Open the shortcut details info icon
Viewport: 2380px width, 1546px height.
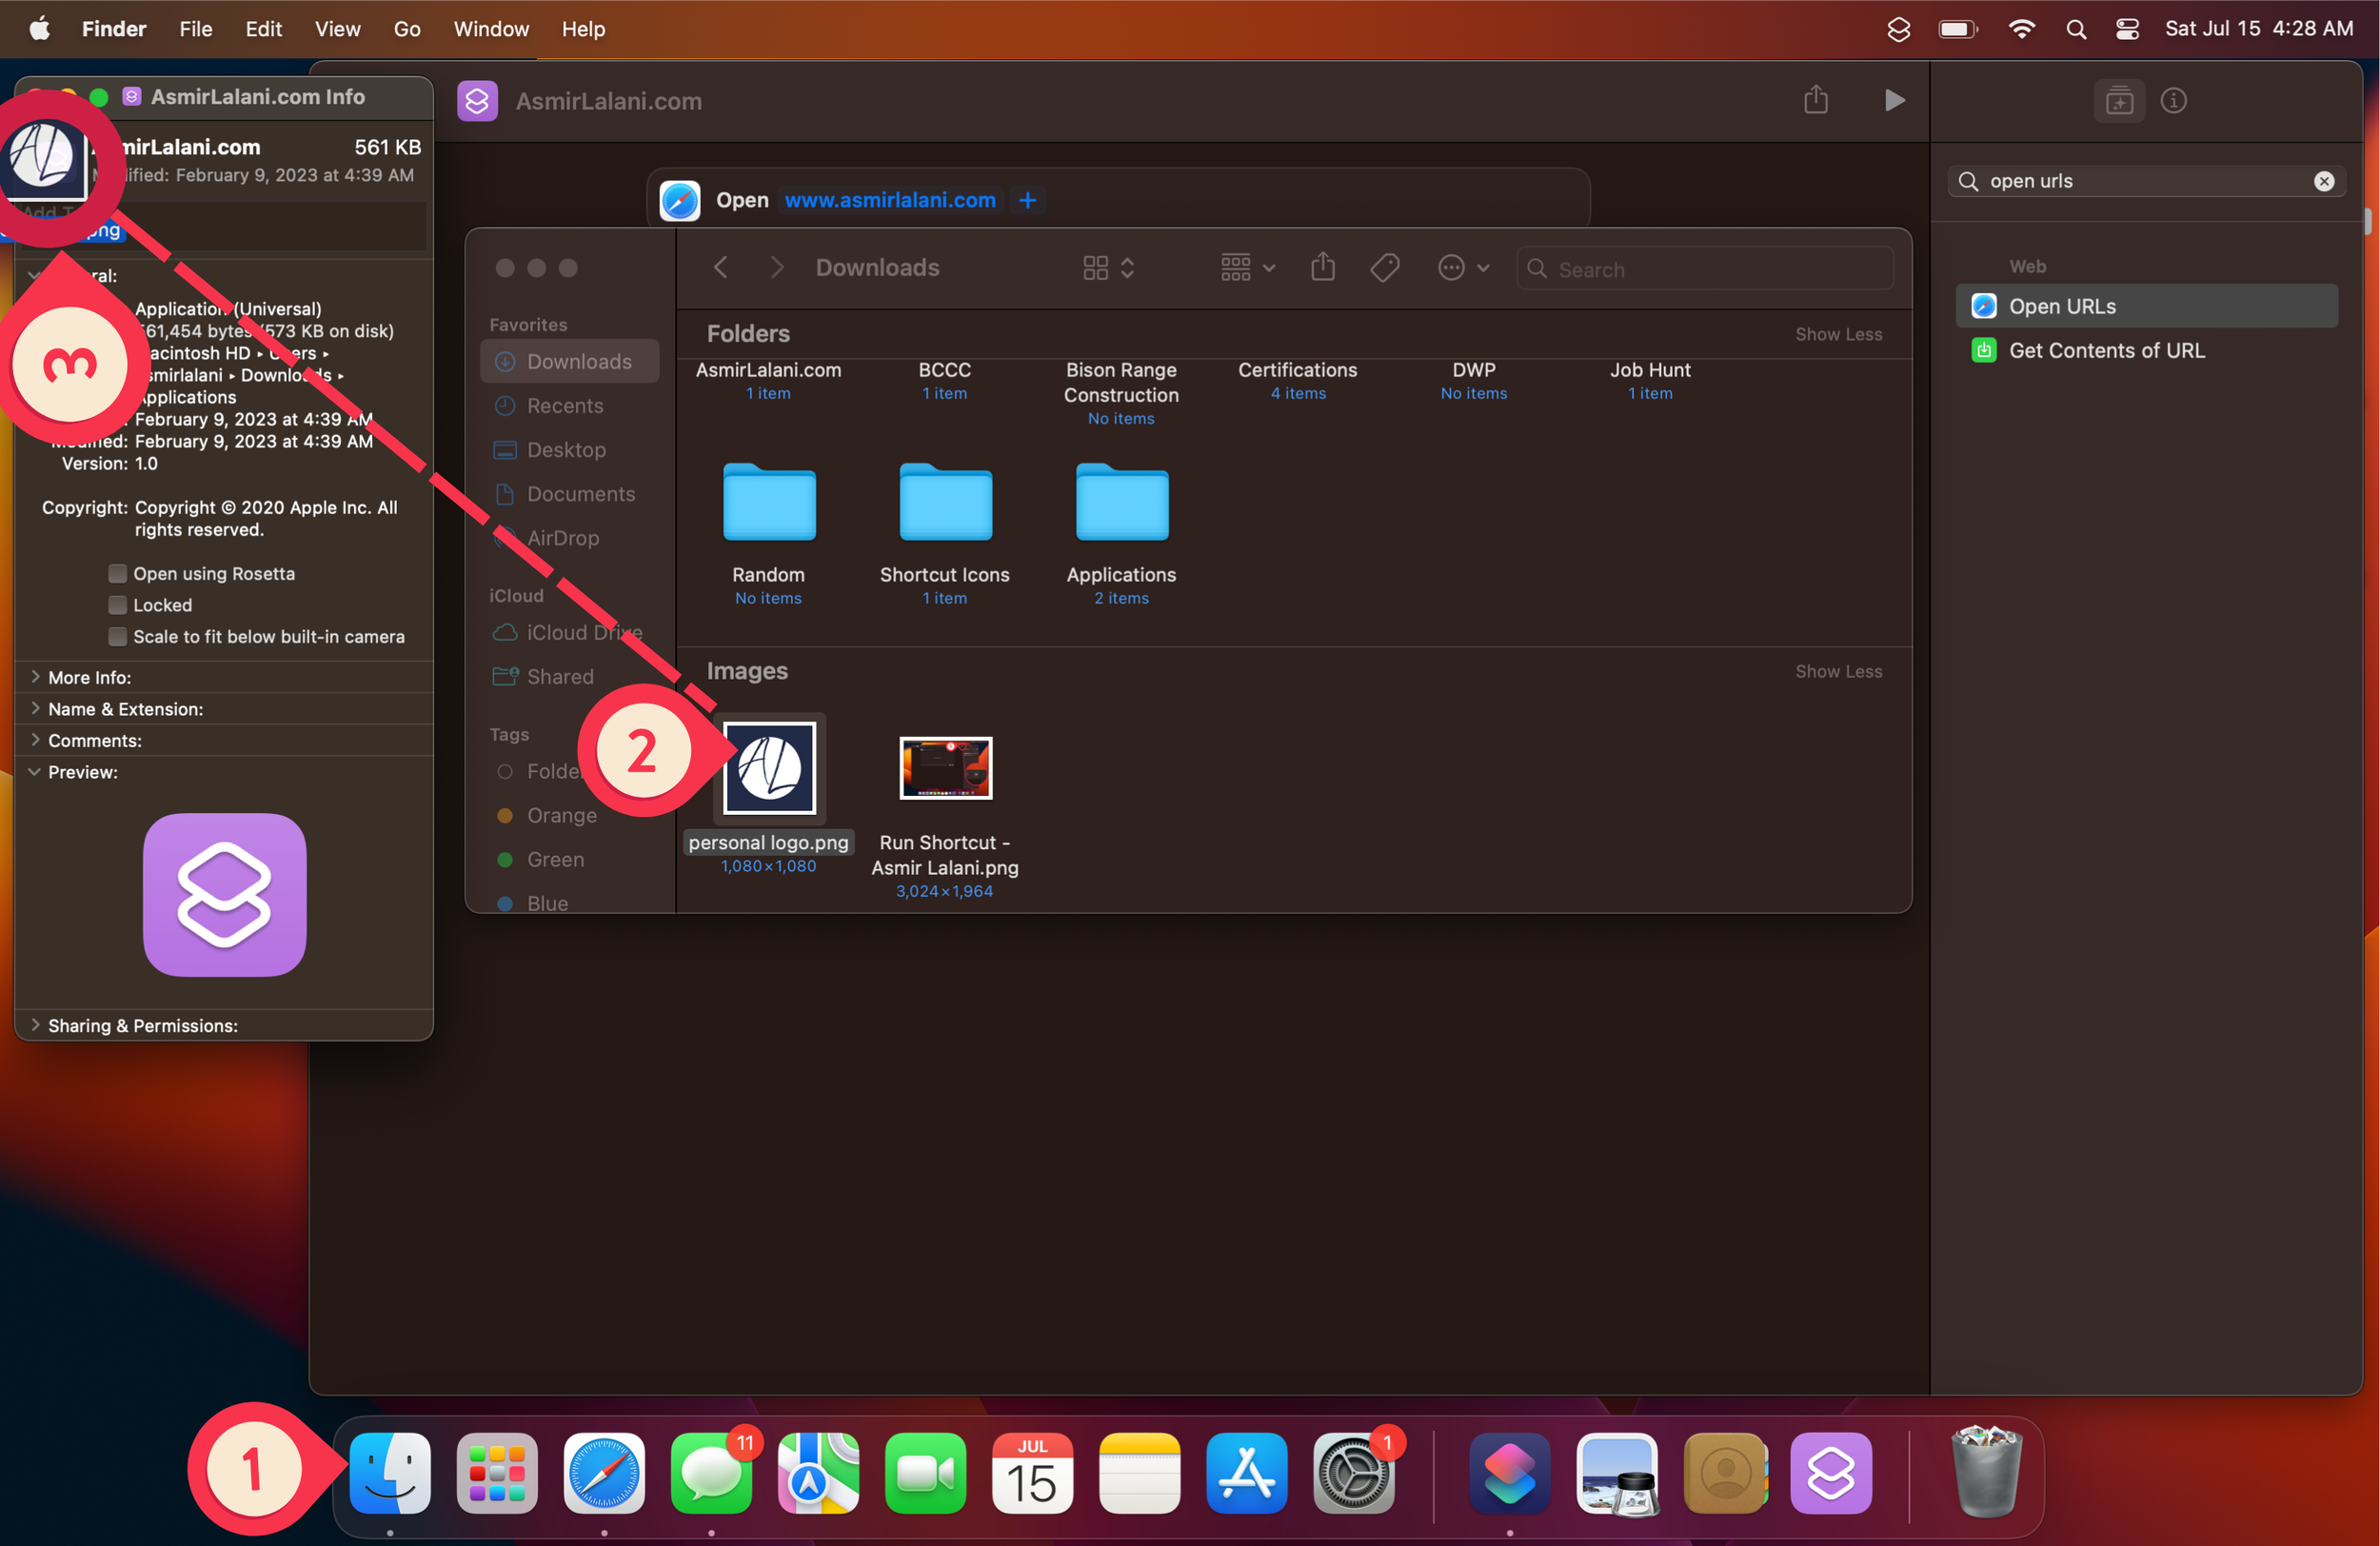point(2172,100)
